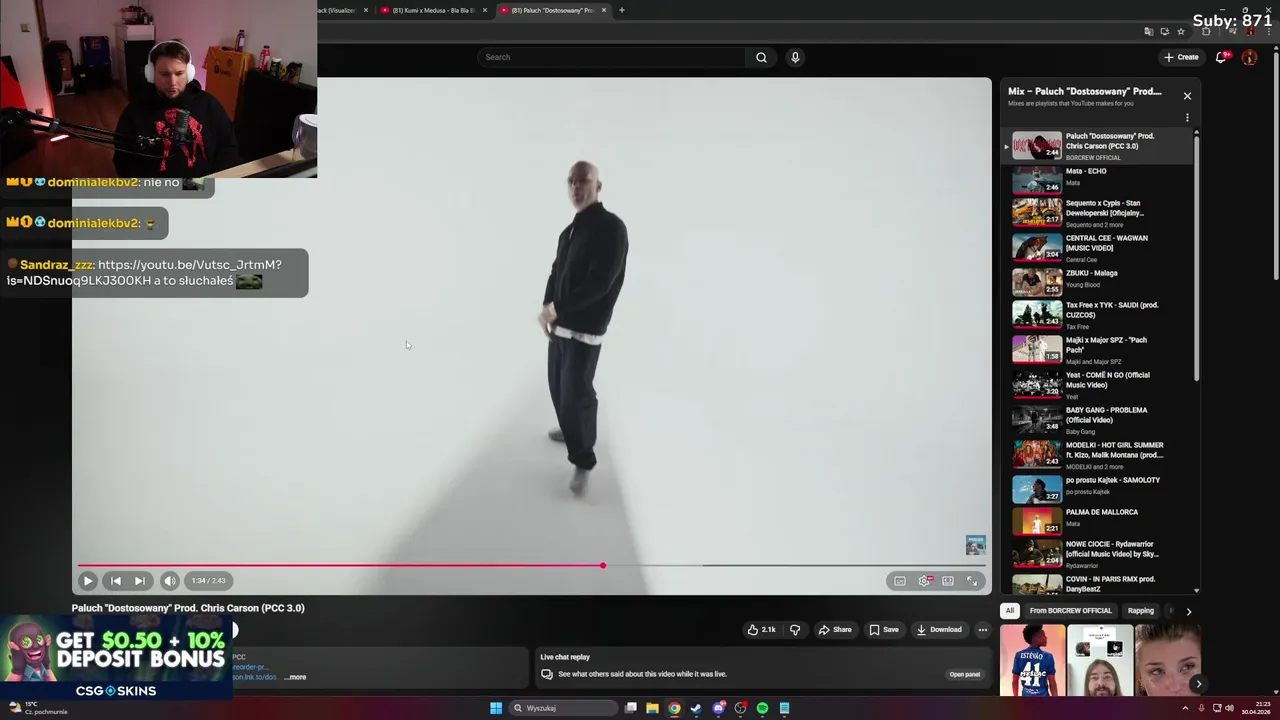Click the red progress bar scrubber
The height and width of the screenshot is (720, 1280).
(603, 566)
